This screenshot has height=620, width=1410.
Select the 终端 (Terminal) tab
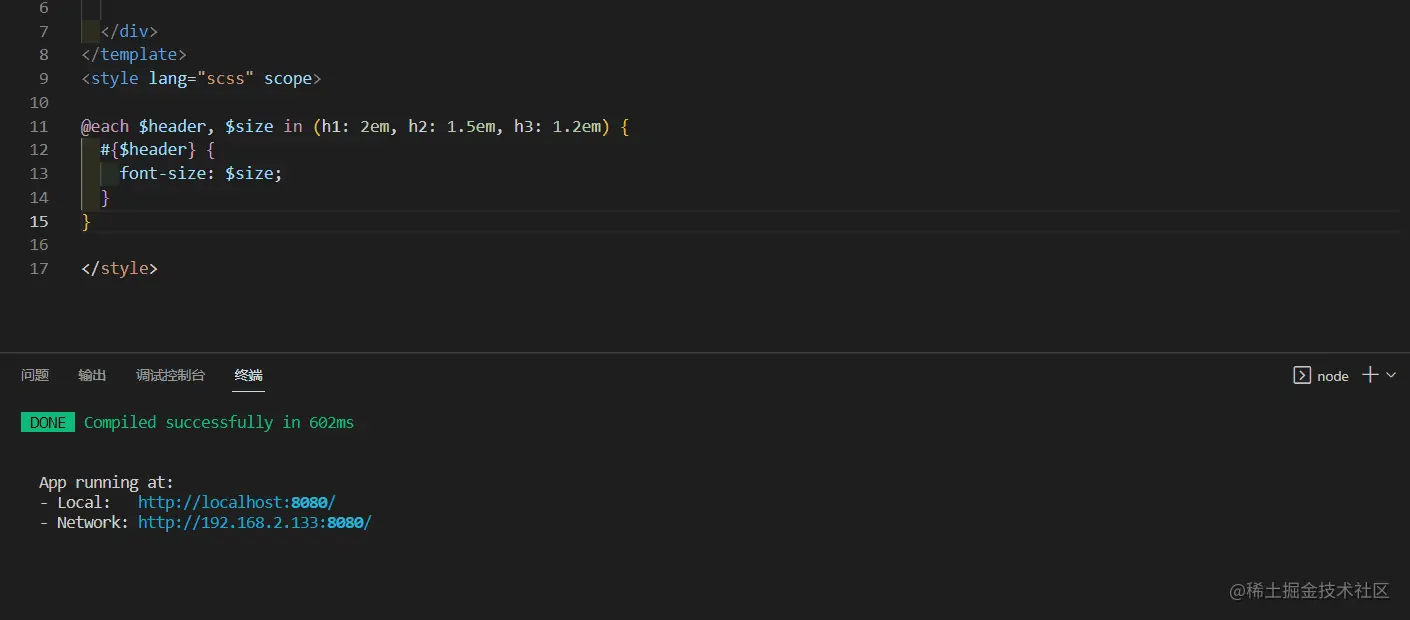pos(248,375)
